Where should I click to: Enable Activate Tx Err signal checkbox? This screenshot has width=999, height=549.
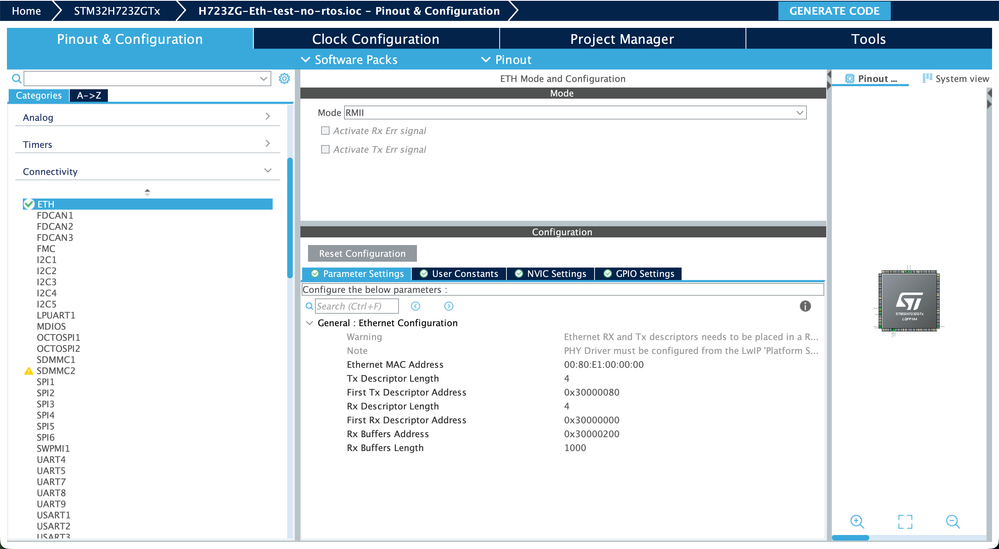326,149
